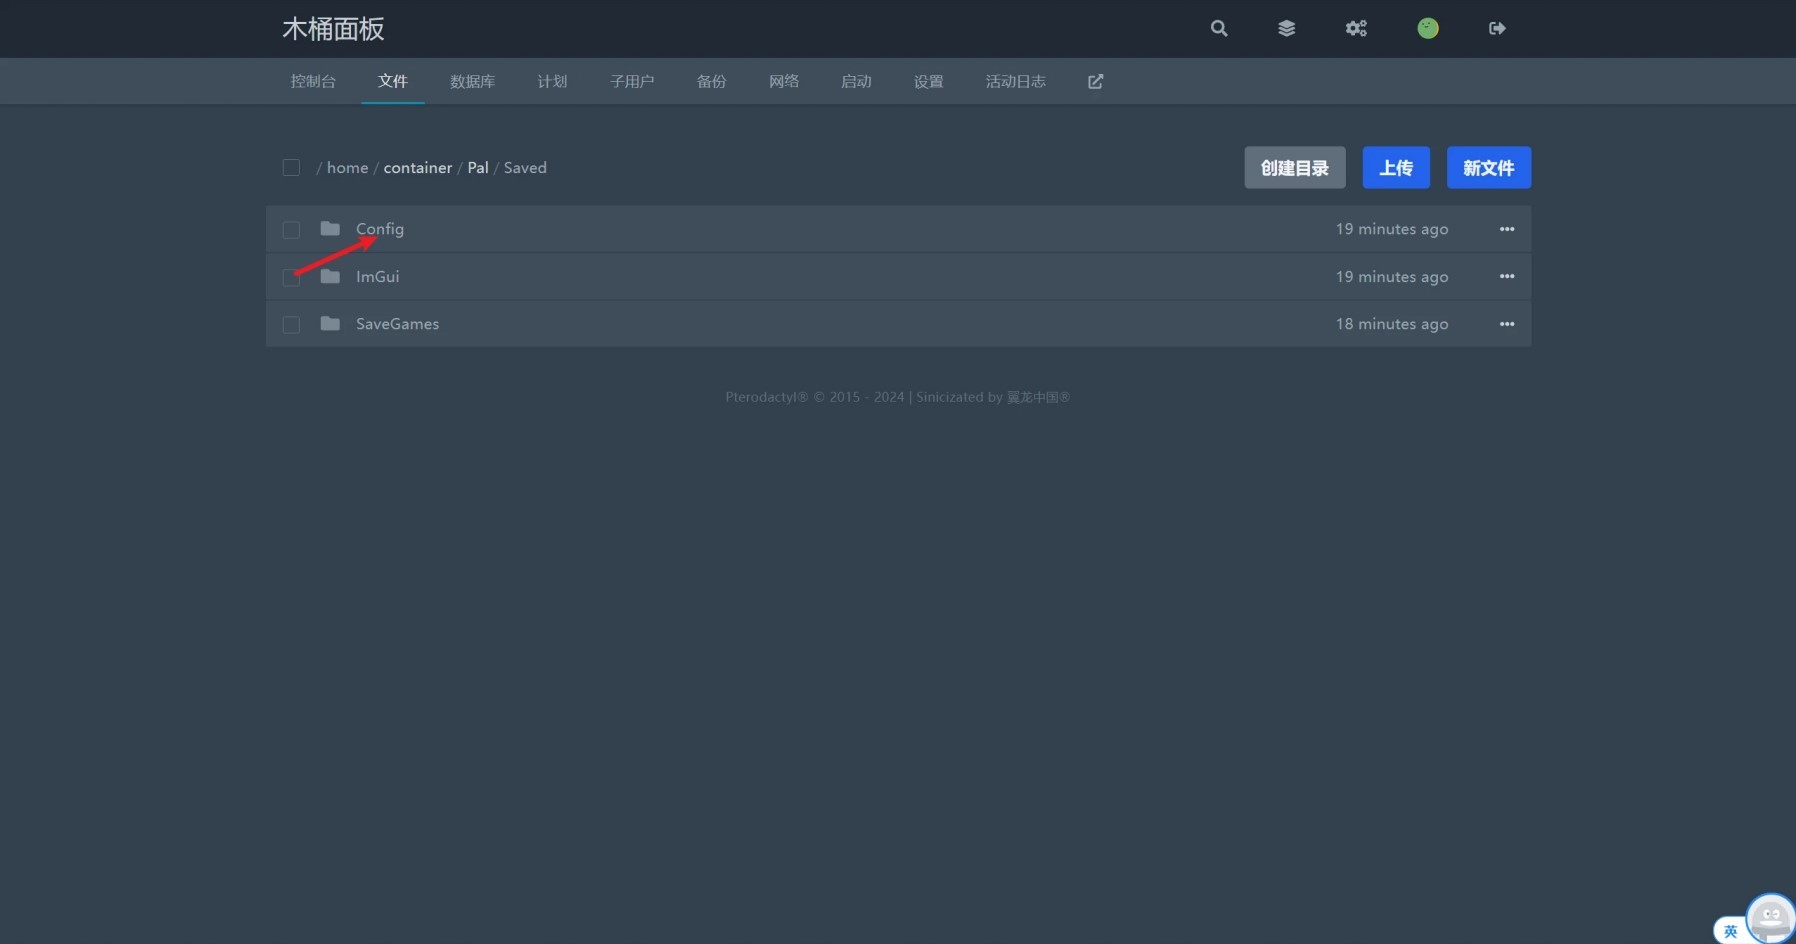Open the admin gears icon
The height and width of the screenshot is (944, 1796).
point(1356,28)
